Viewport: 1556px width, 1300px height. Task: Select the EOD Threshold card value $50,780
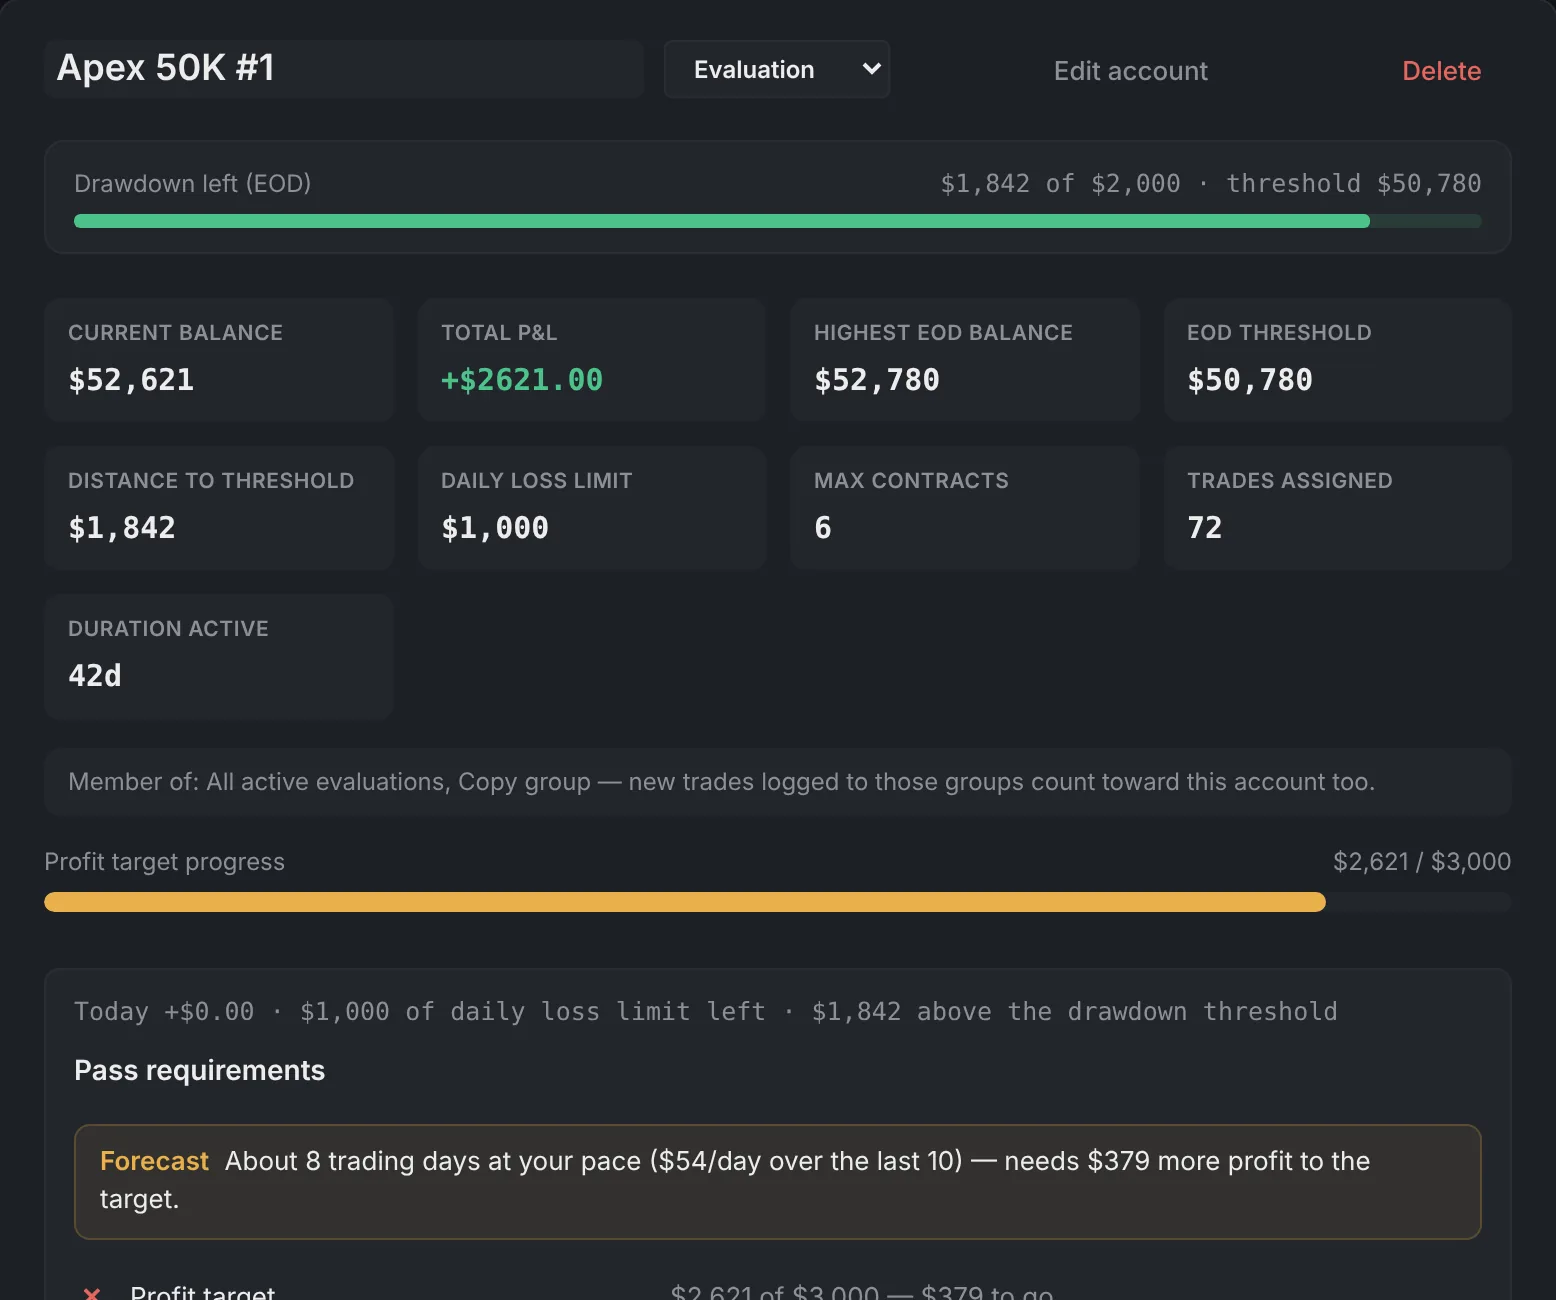click(1250, 380)
